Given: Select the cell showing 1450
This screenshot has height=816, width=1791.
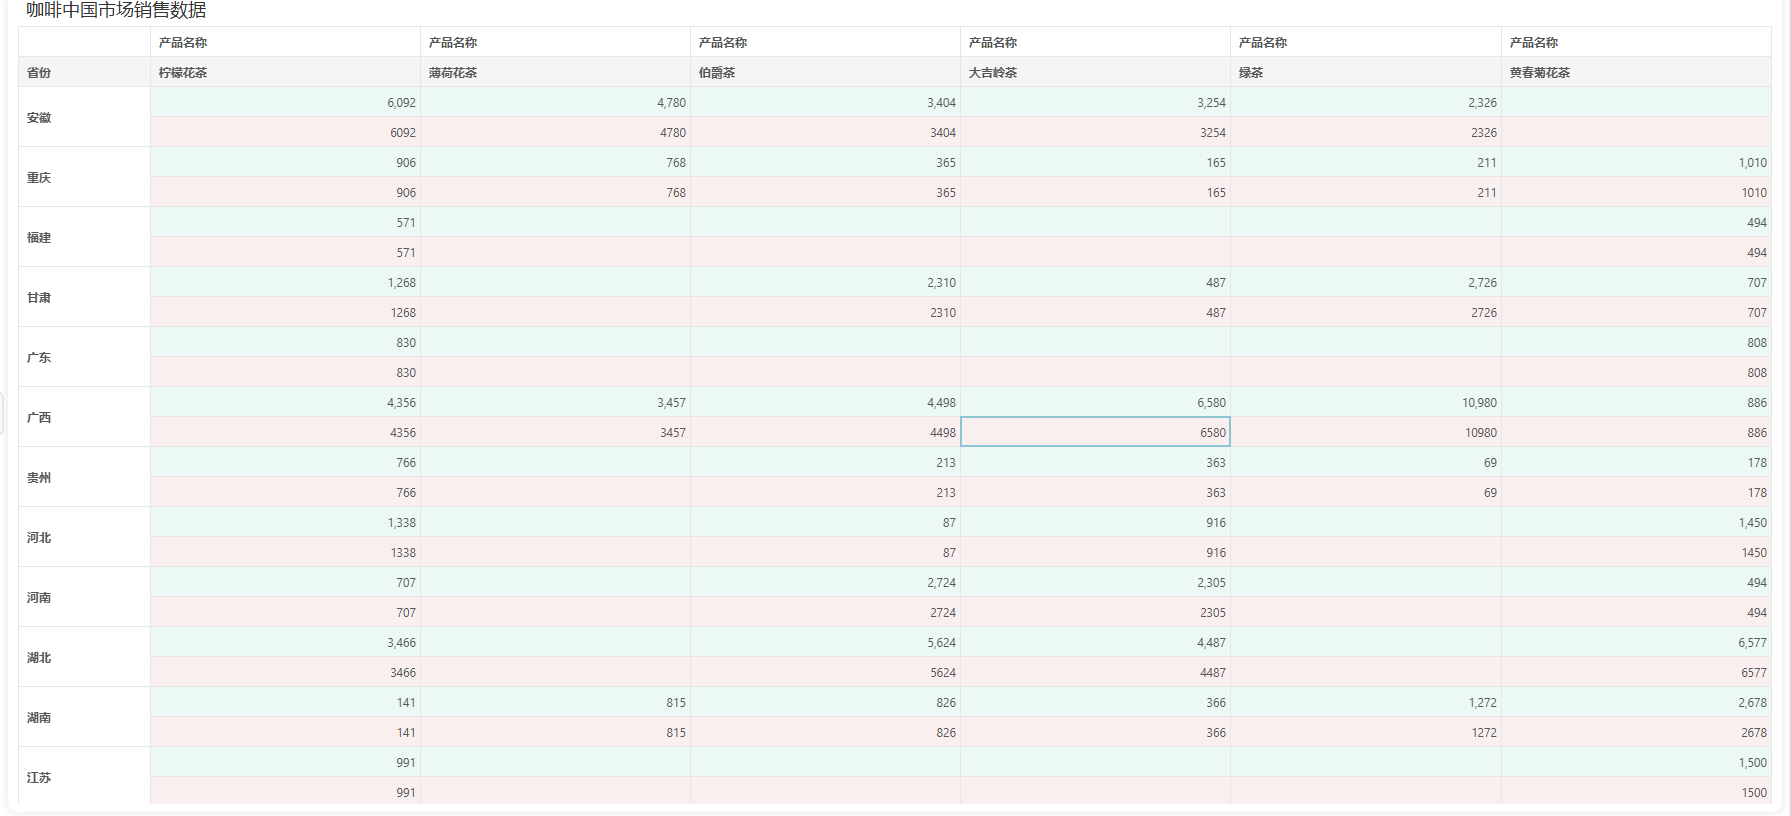Looking at the screenshot, I should tap(1636, 552).
